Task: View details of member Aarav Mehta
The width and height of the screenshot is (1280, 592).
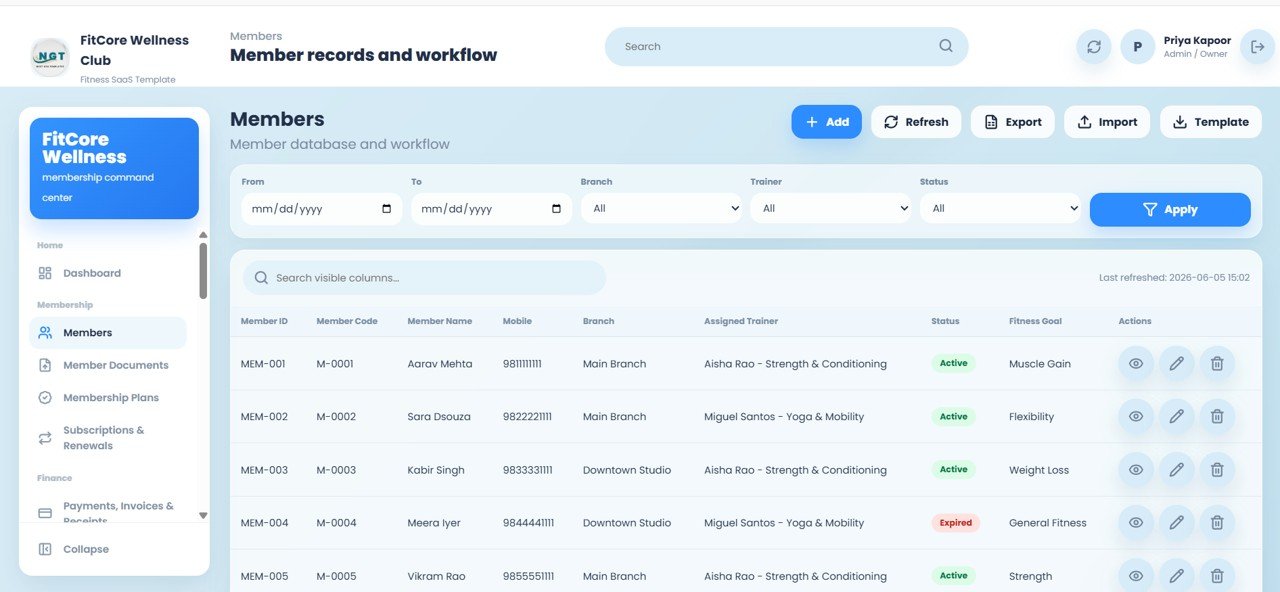Action: click(1136, 364)
